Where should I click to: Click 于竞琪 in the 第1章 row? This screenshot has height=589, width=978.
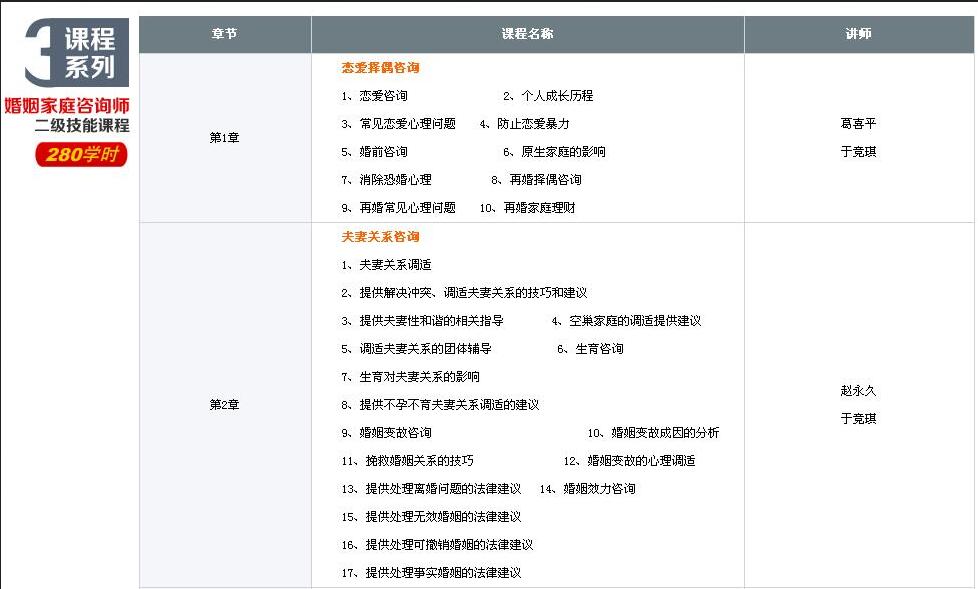tap(859, 152)
